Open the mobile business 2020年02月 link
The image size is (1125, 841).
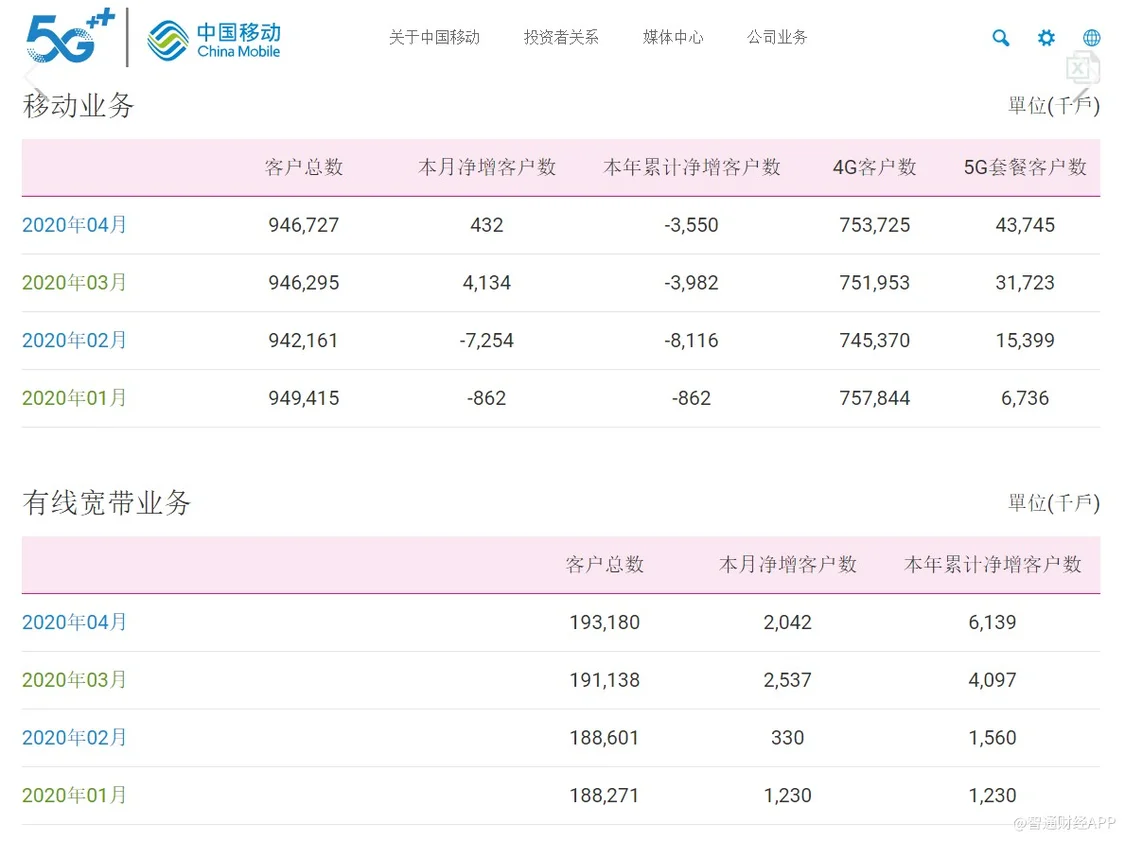75,341
